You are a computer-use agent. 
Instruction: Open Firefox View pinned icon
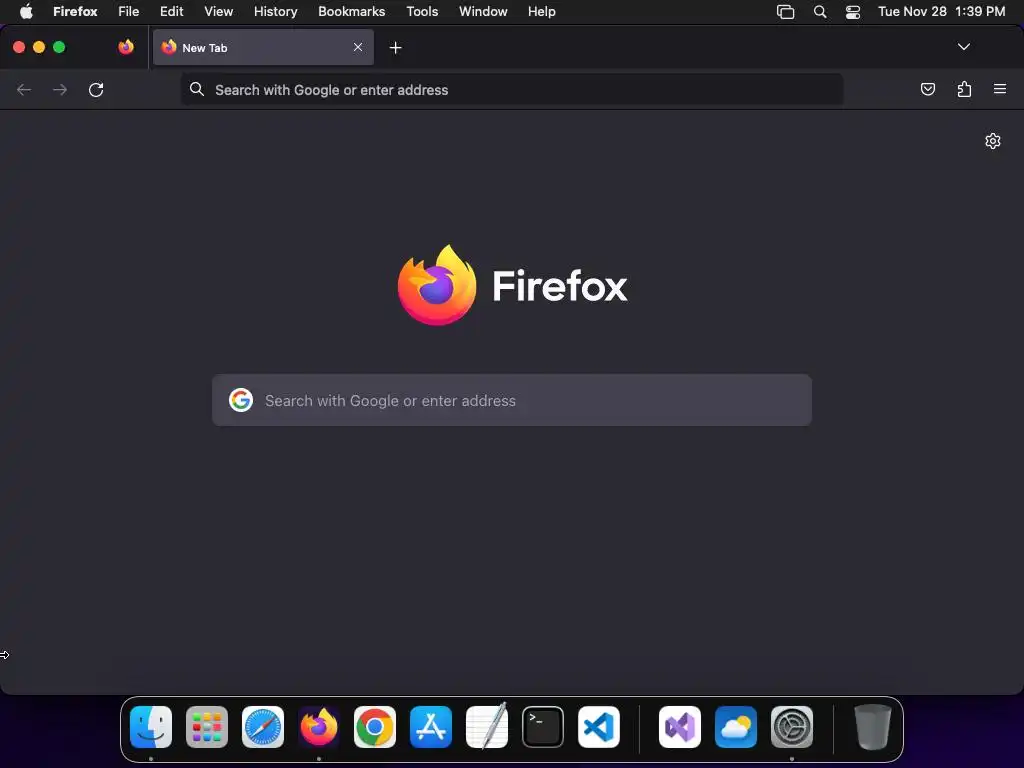pos(126,47)
